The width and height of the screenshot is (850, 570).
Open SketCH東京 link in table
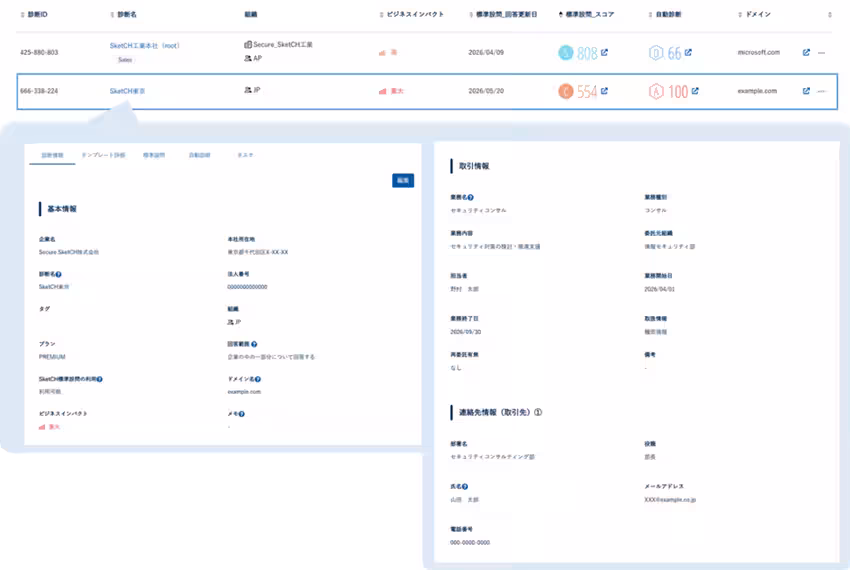click(x=127, y=91)
